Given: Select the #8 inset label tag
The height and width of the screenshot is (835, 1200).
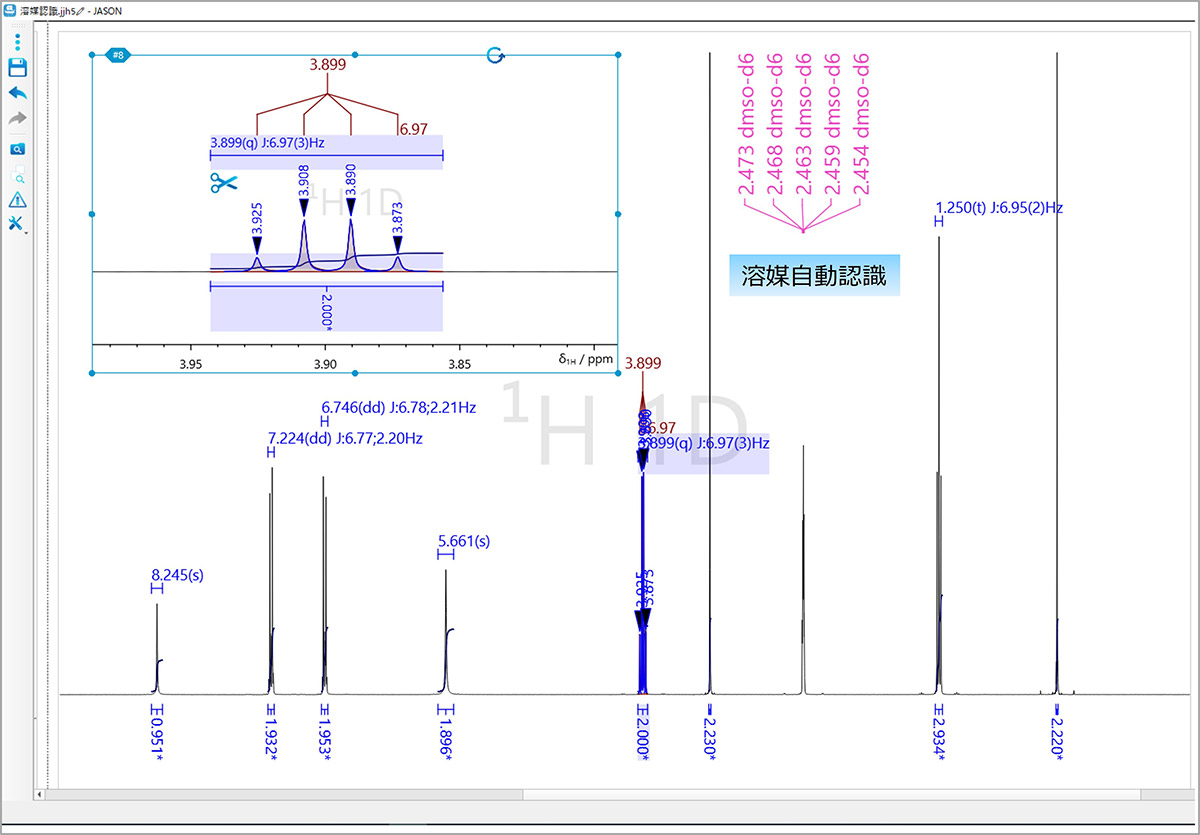Looking at the screenshot, I should [x=118, y=55].
